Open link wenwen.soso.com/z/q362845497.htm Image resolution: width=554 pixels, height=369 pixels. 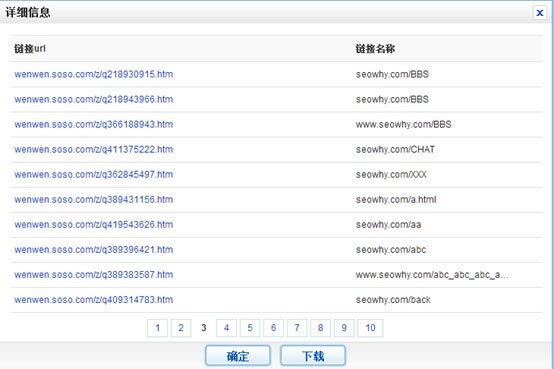[94, 175]
